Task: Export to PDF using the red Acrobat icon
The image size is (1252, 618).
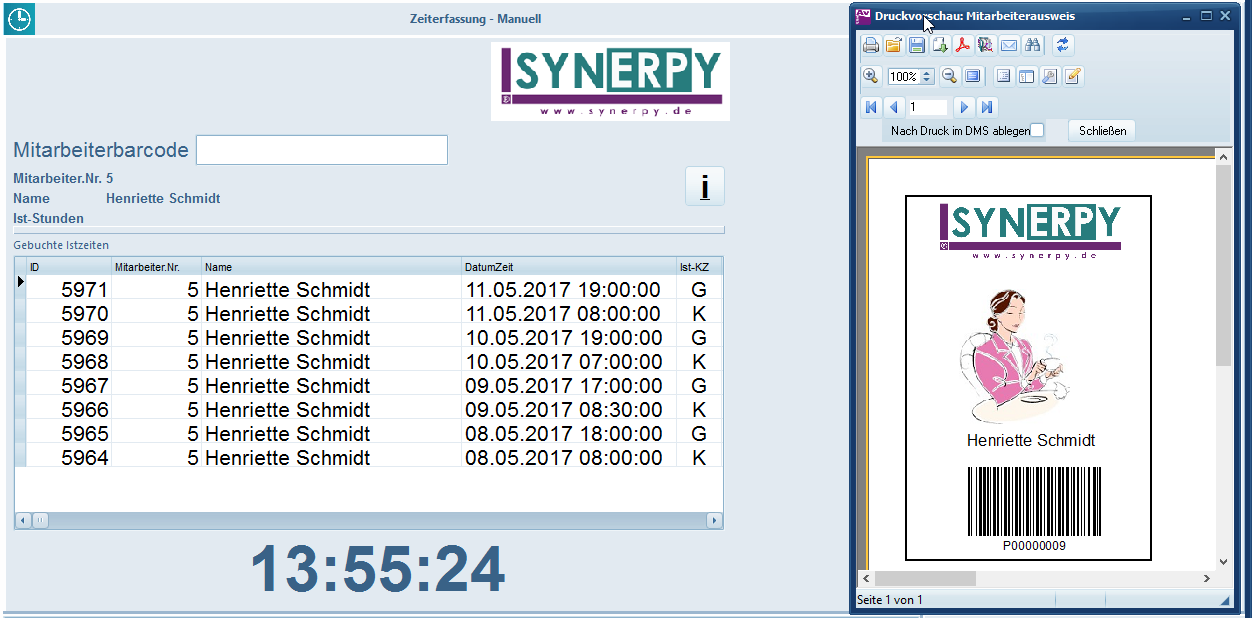Action: [963, 45]
